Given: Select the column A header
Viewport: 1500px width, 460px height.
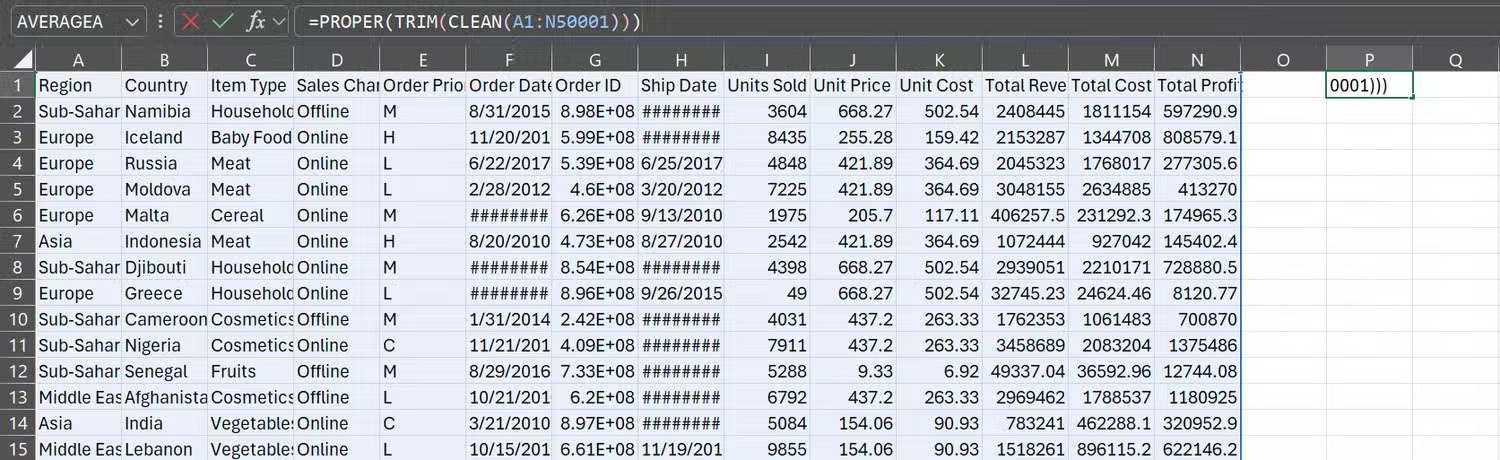Looking at the screenshot, I should click(x=78, y=60).
